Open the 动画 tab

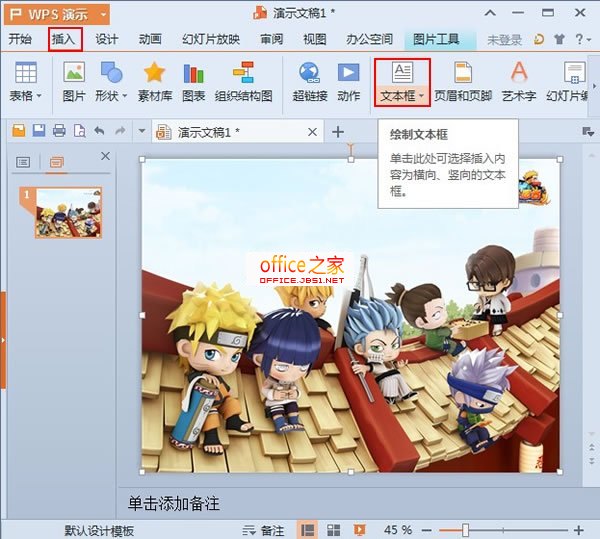pyautogui.click(x=150, y=39)
